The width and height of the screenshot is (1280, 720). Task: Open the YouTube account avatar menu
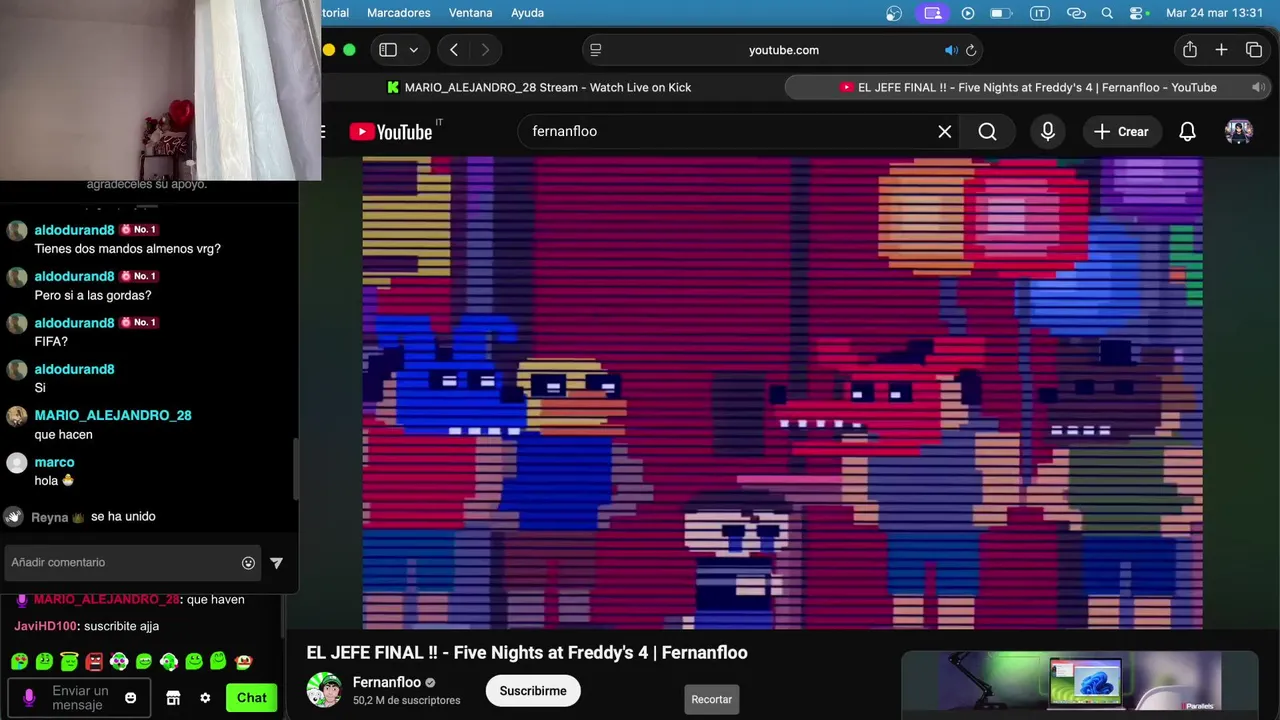coord(1239,131)
